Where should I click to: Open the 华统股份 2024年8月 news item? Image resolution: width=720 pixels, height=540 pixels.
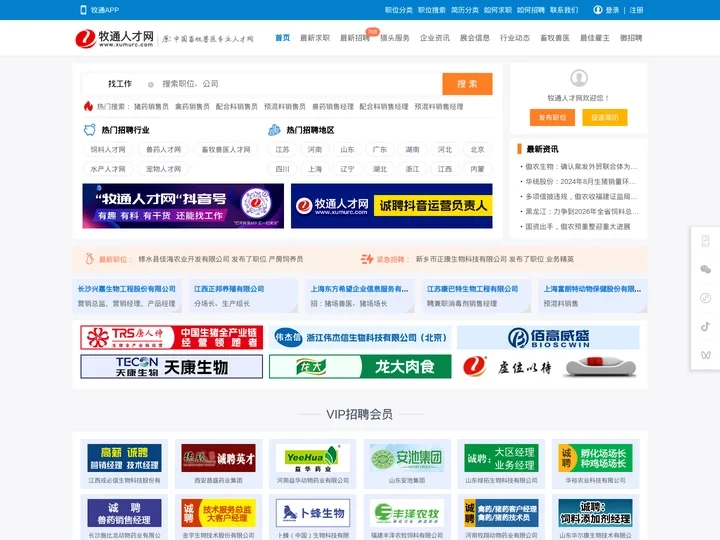pos(580,181)
